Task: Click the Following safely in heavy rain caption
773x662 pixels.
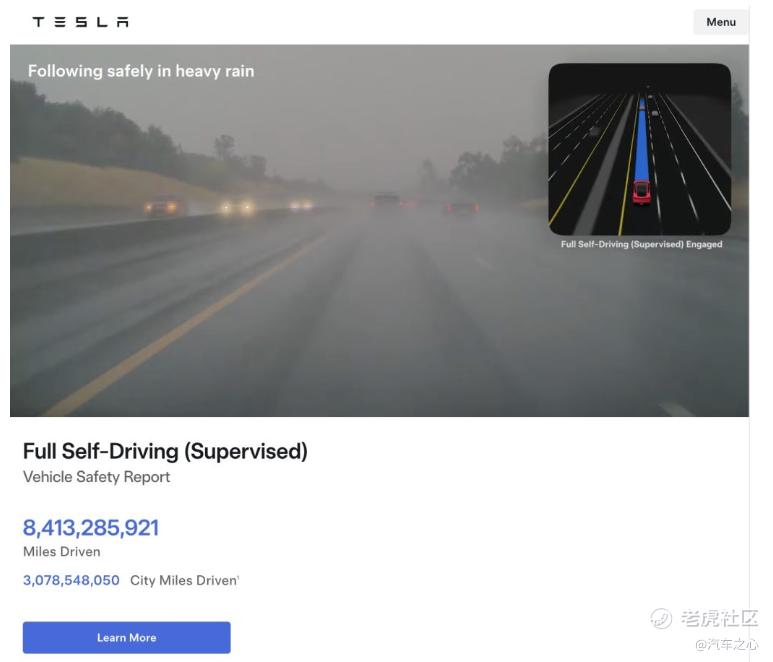Action: 141,71
